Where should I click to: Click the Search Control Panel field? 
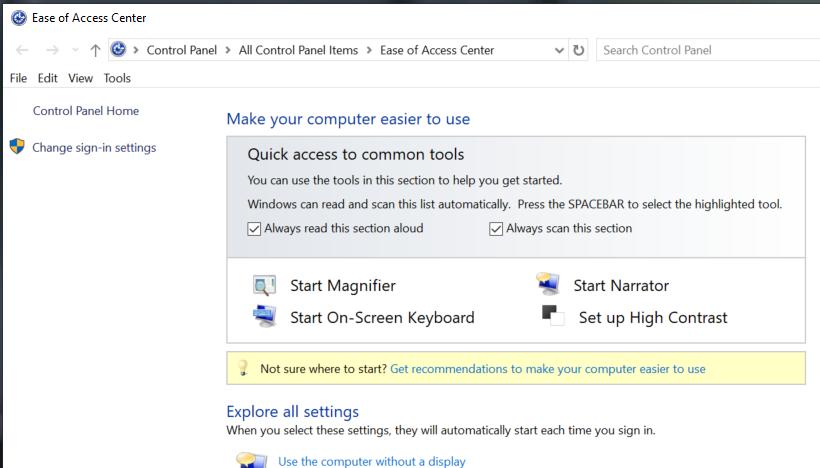tap(708, 50)
